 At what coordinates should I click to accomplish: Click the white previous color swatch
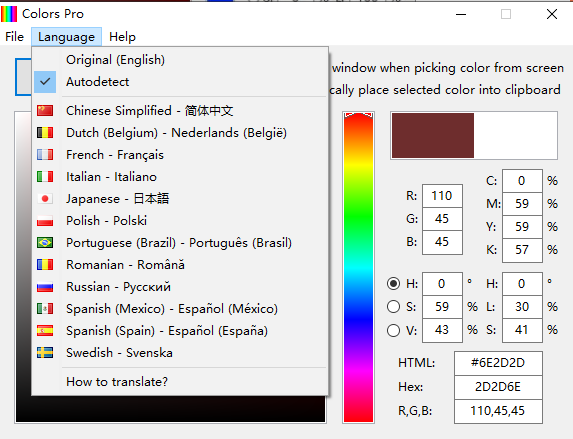515,136
